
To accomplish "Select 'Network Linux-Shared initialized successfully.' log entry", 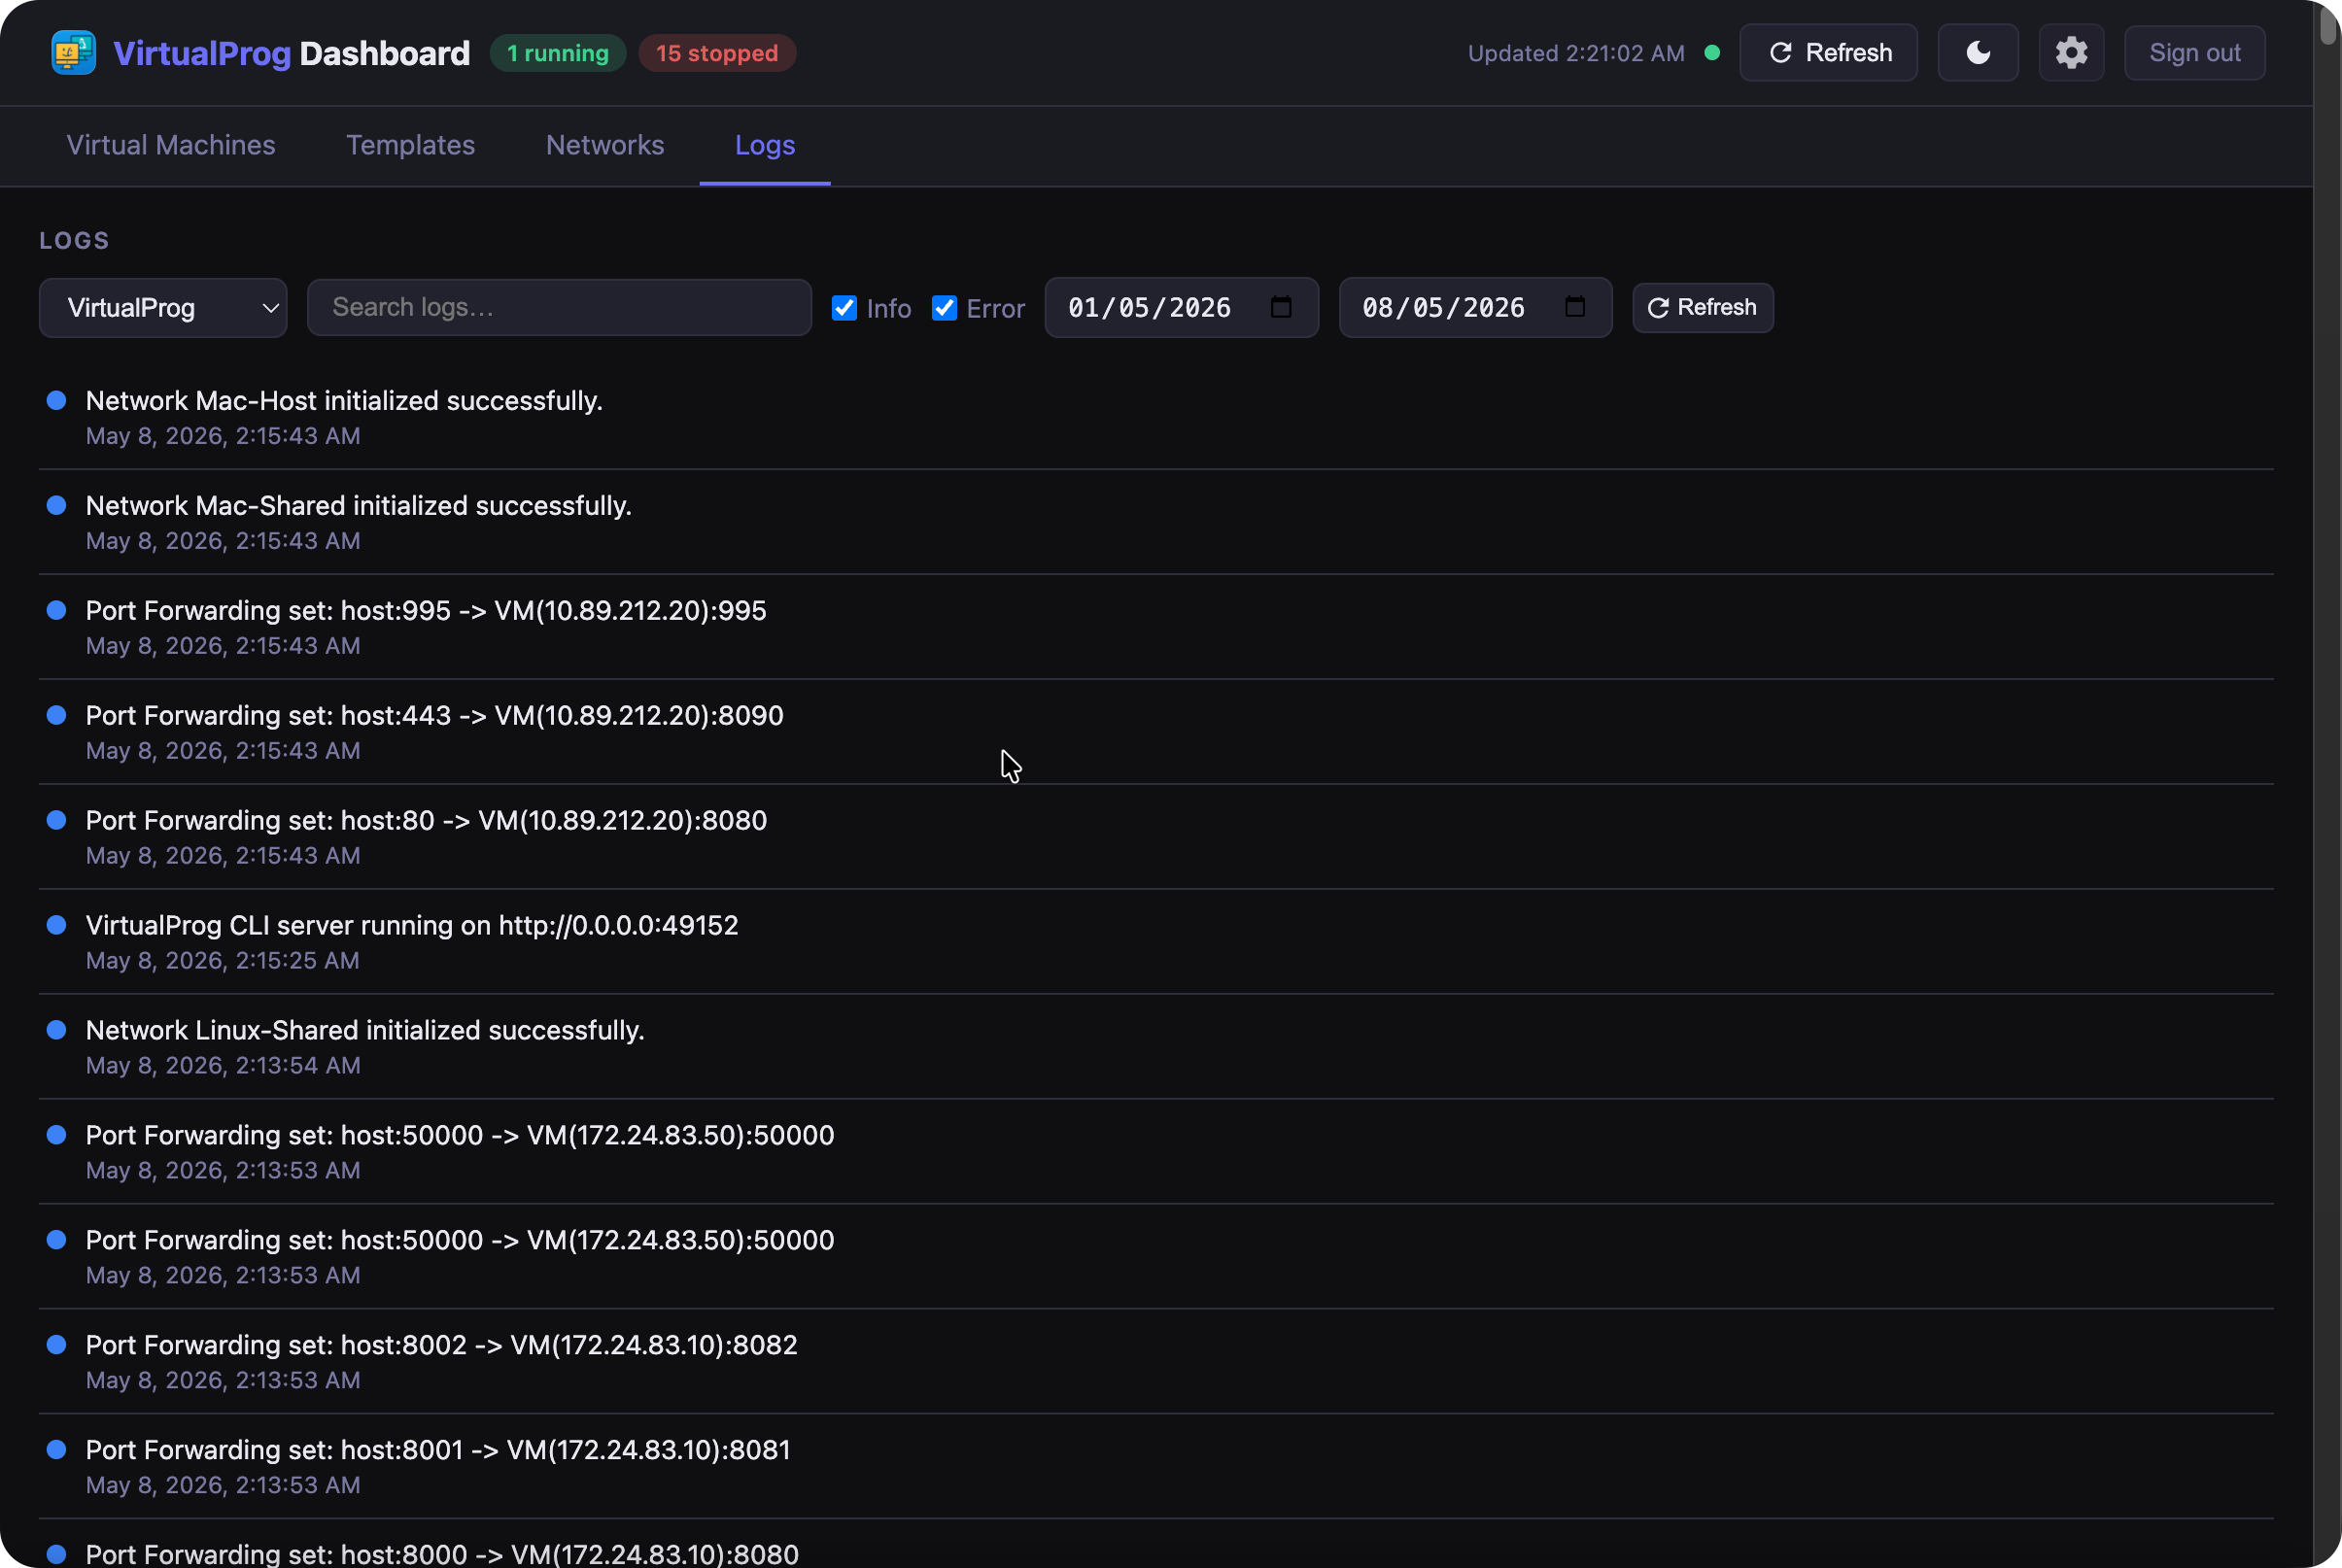I will 1156,1048.
